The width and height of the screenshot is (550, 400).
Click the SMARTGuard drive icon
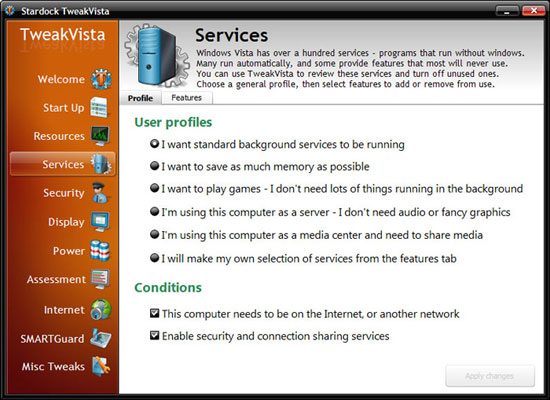click(x=101, y=338)
